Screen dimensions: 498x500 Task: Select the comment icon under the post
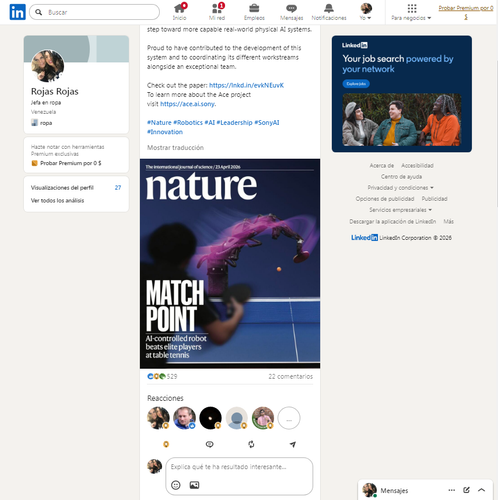click(x=209, y=444)
